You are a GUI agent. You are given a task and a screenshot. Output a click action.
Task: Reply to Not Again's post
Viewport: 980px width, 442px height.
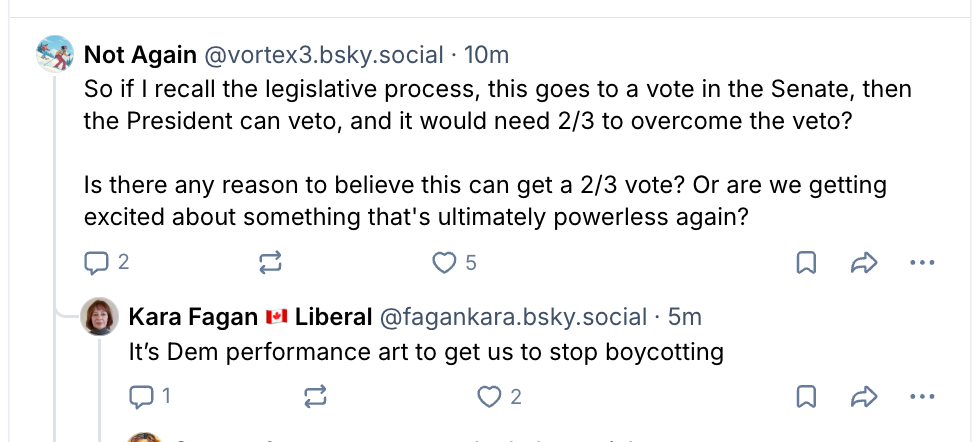point(97,263)
